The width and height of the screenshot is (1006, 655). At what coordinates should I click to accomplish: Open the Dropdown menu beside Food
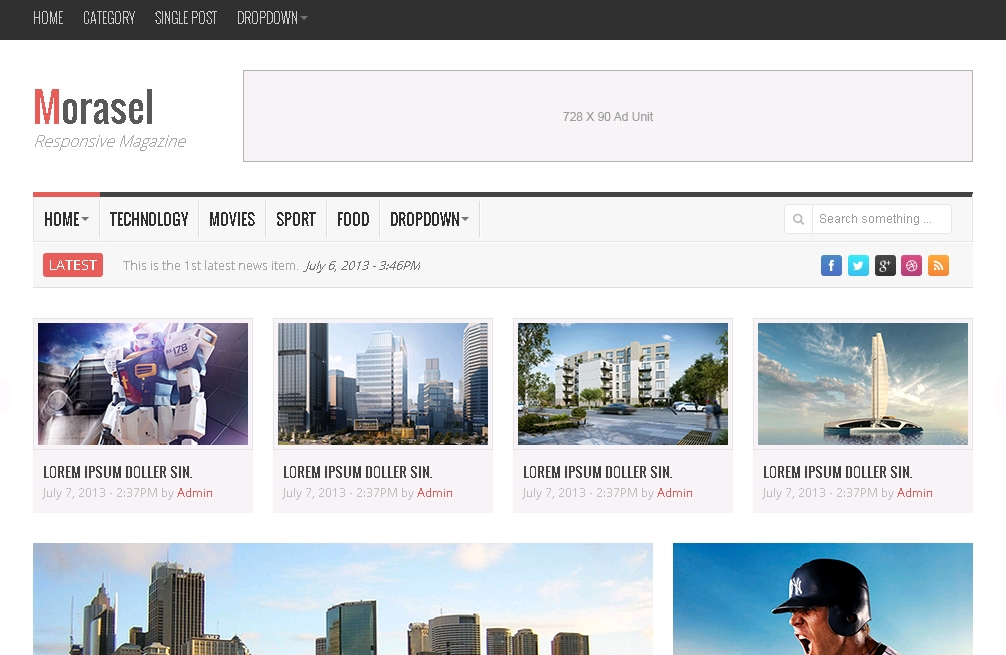pyautogui.click(x=429, y=219)
